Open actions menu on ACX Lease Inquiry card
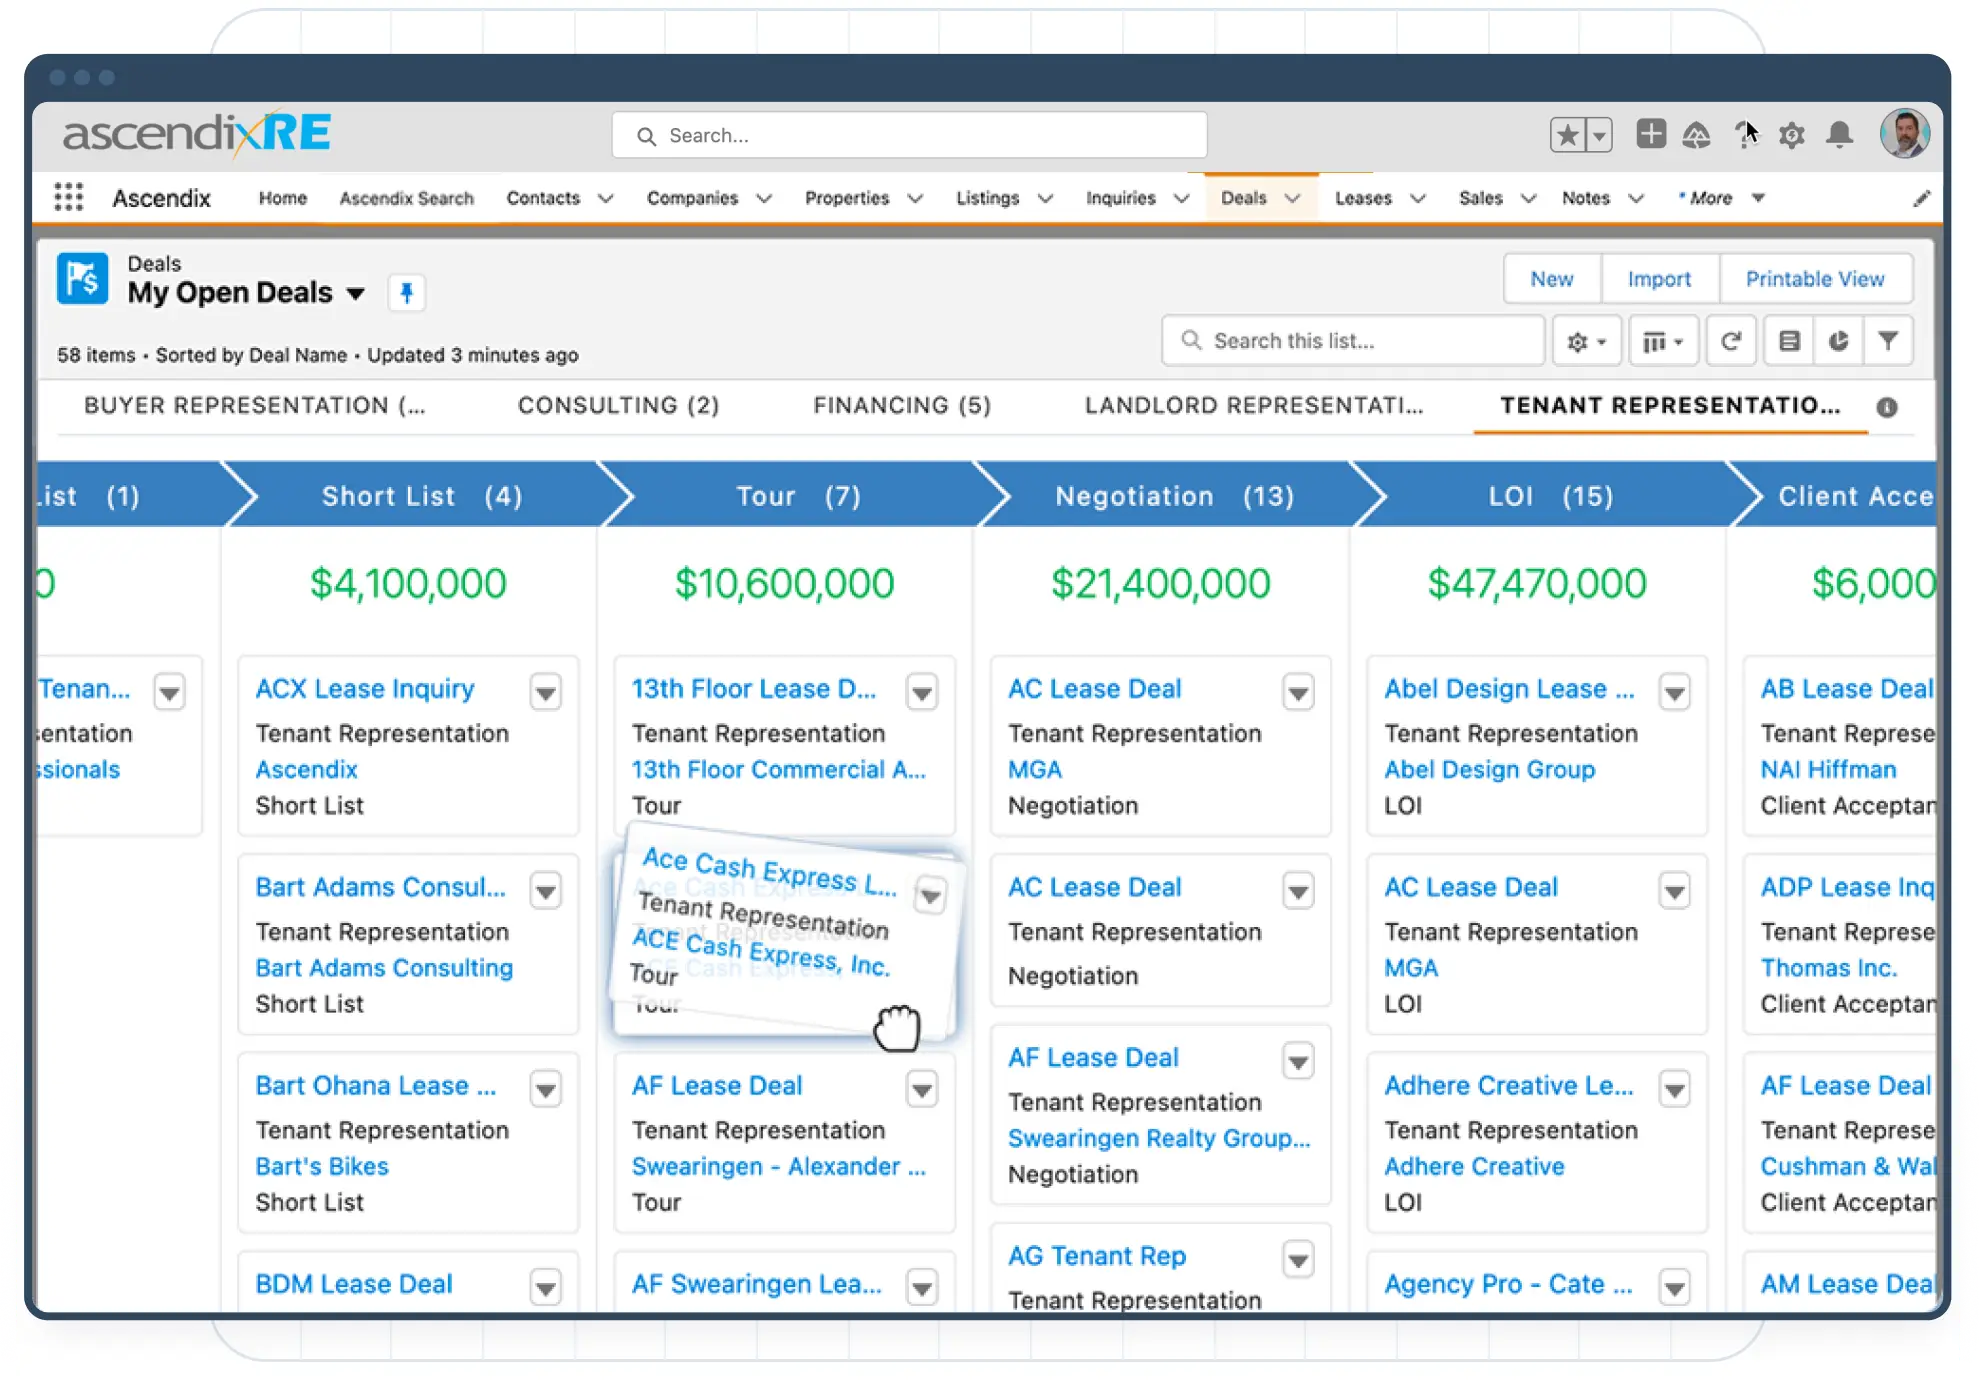Screen dimensions: 1979x1384 546,692
